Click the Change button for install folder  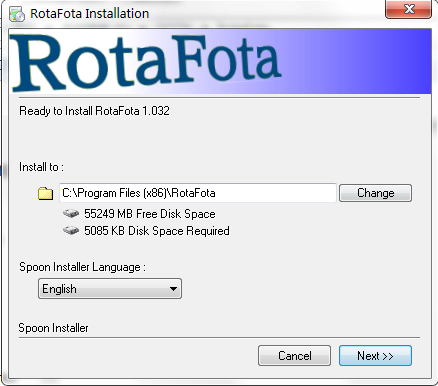[x=375, y=193]
